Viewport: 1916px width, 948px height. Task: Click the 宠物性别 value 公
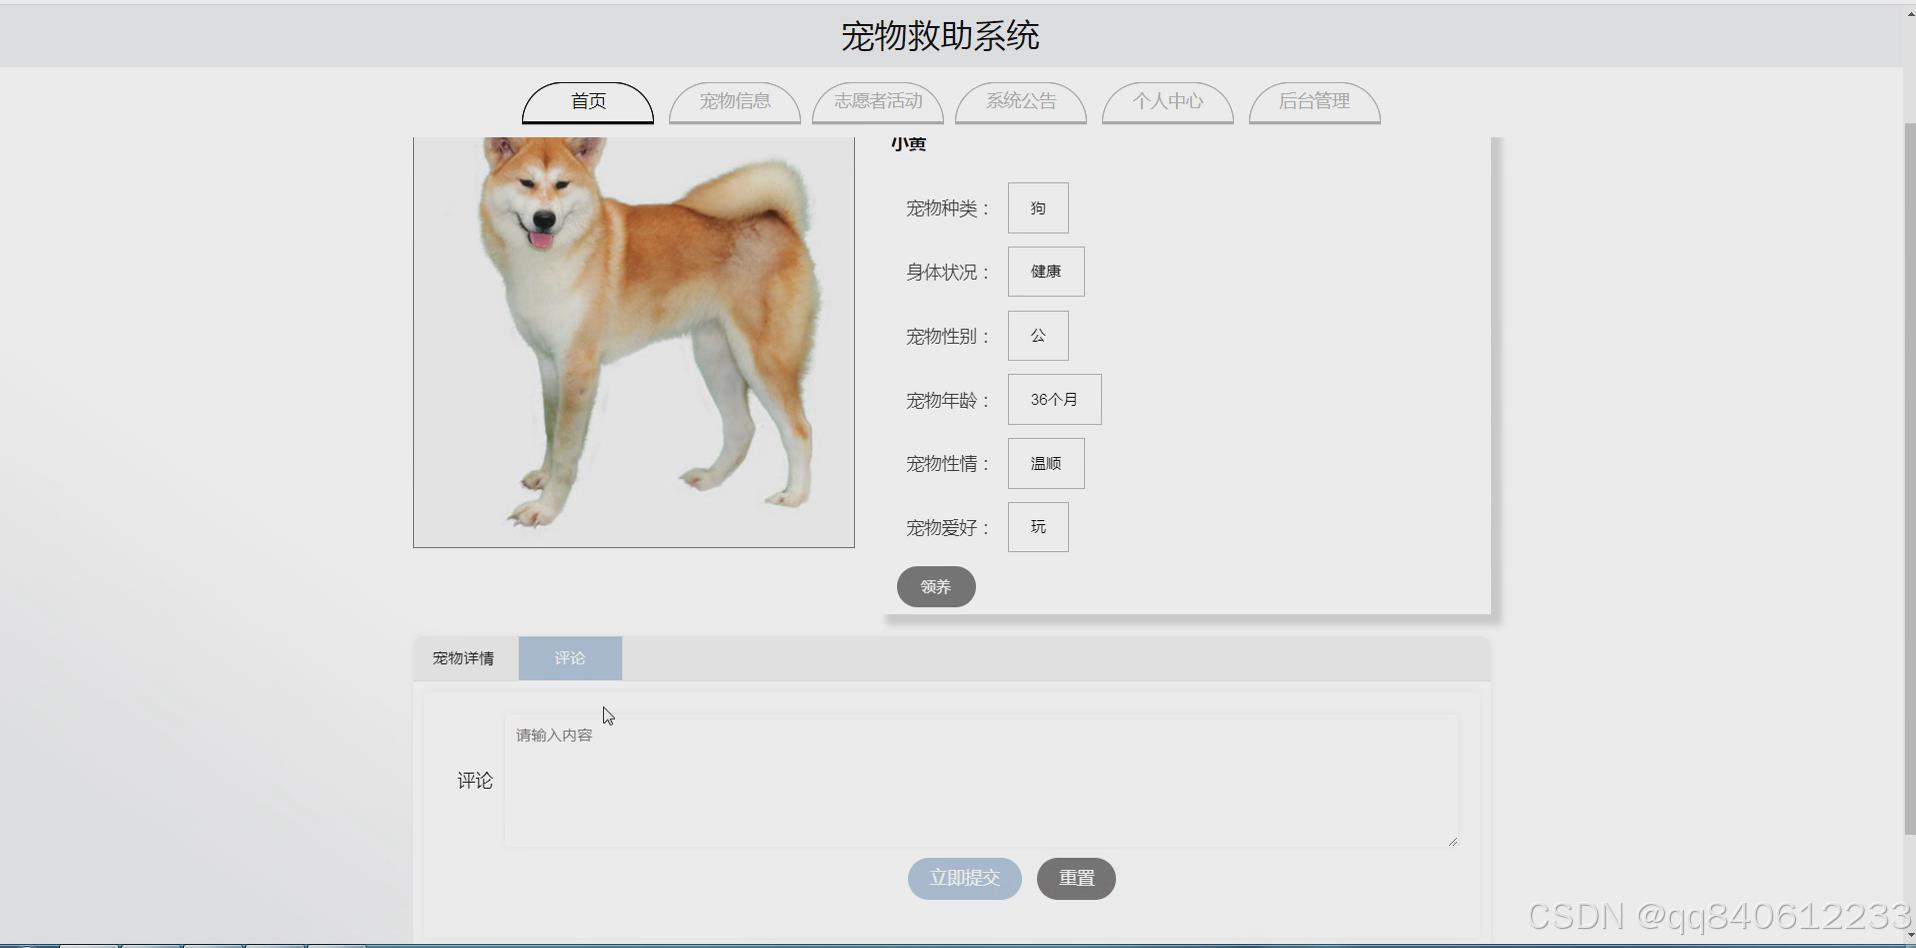[1038, 336]
